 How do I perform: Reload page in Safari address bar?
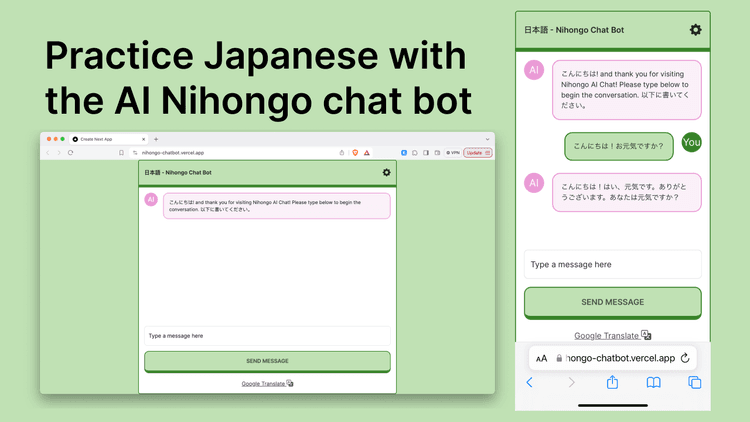pos(685,358)
